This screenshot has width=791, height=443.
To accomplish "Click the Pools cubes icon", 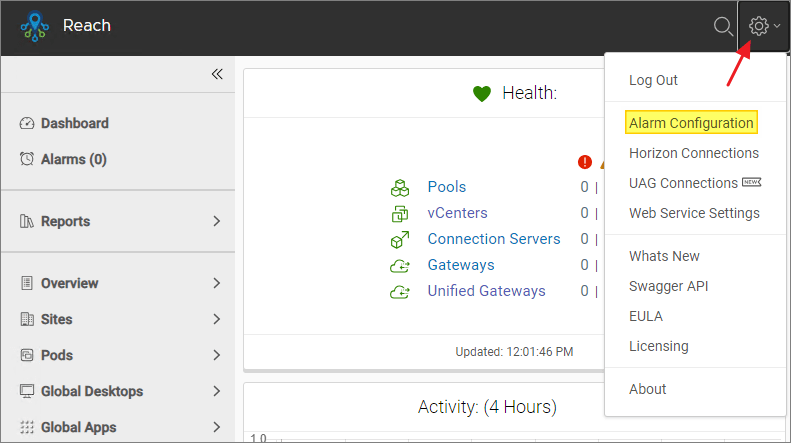I will pos(400,187).
